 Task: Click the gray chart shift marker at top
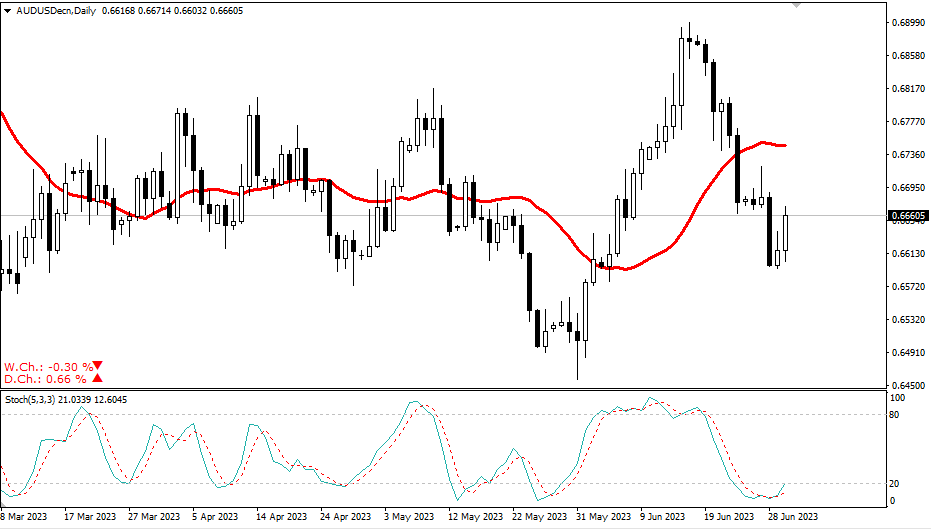click(796, 5)
